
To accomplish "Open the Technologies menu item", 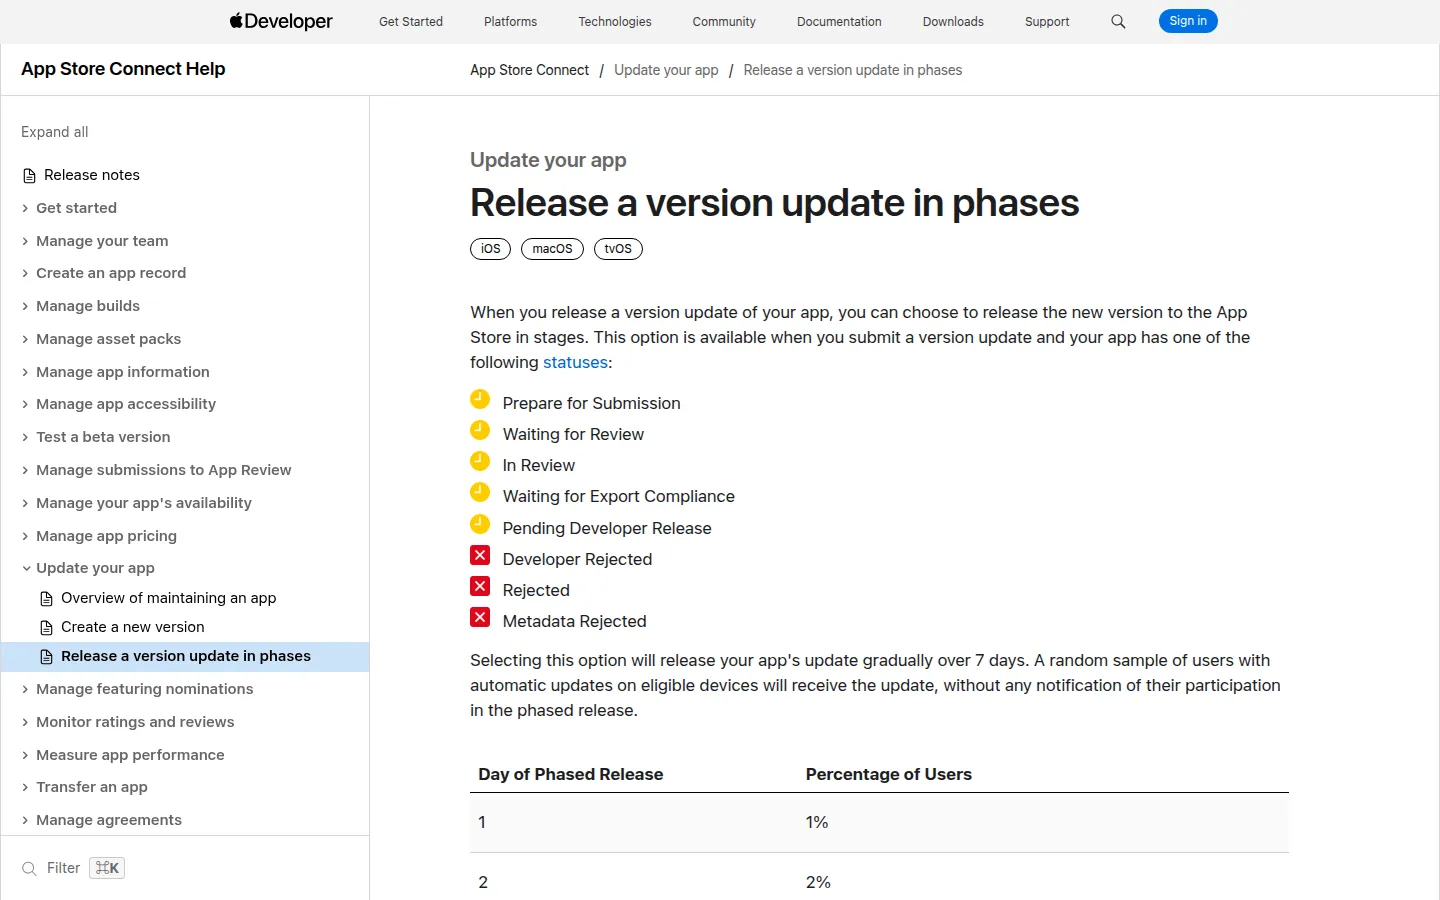I will (615, 21).
